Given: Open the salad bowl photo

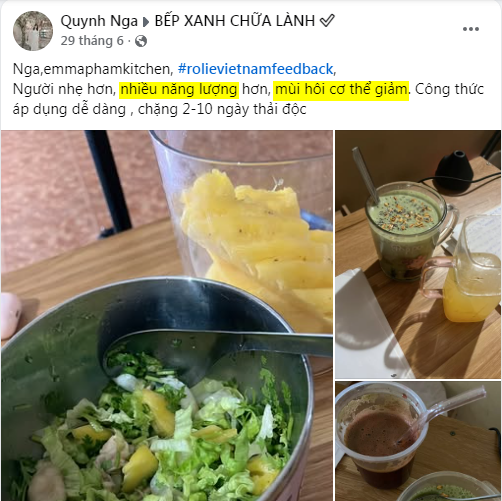Looking at the screenshot, I should point(167,315).
